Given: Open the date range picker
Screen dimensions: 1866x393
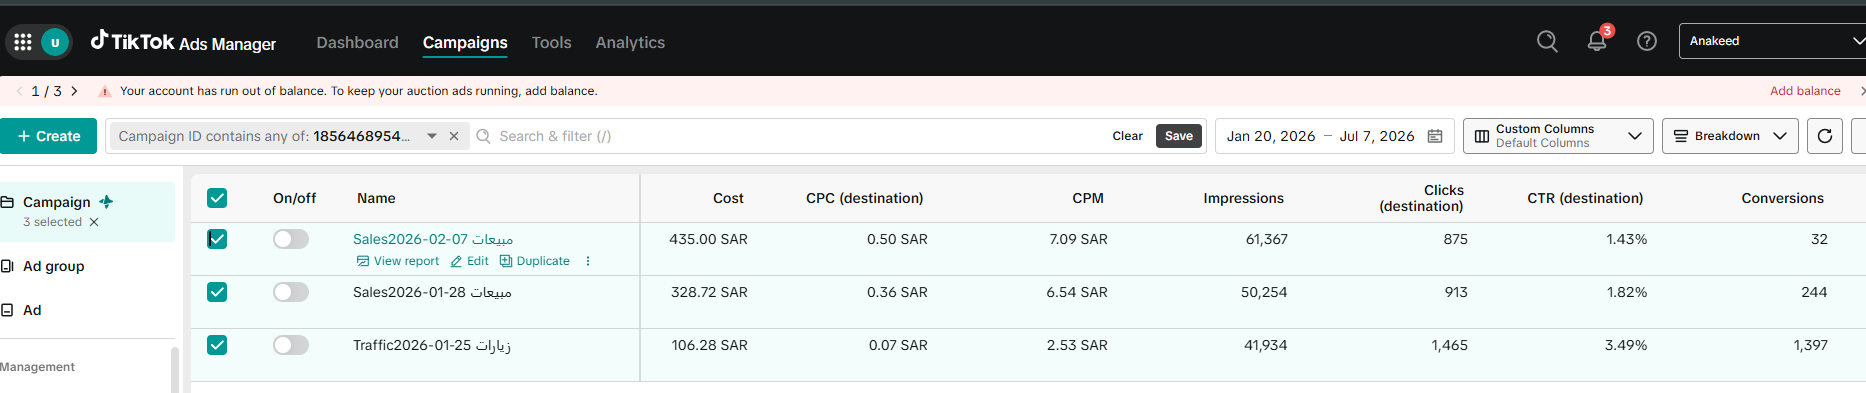Looking at the screenshot, I should tap(1334, 136).
